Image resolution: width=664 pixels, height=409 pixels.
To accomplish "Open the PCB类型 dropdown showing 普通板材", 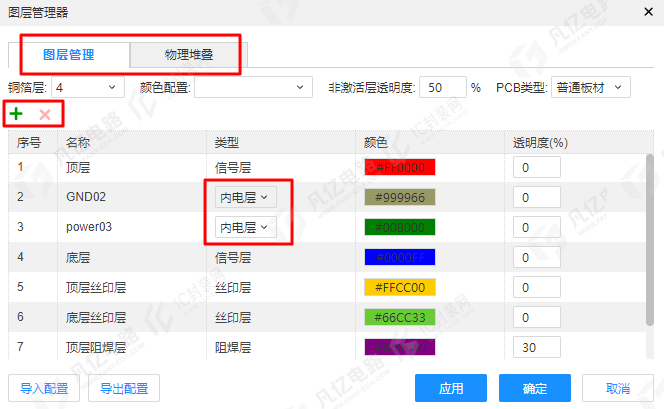I will coord(590,87).
